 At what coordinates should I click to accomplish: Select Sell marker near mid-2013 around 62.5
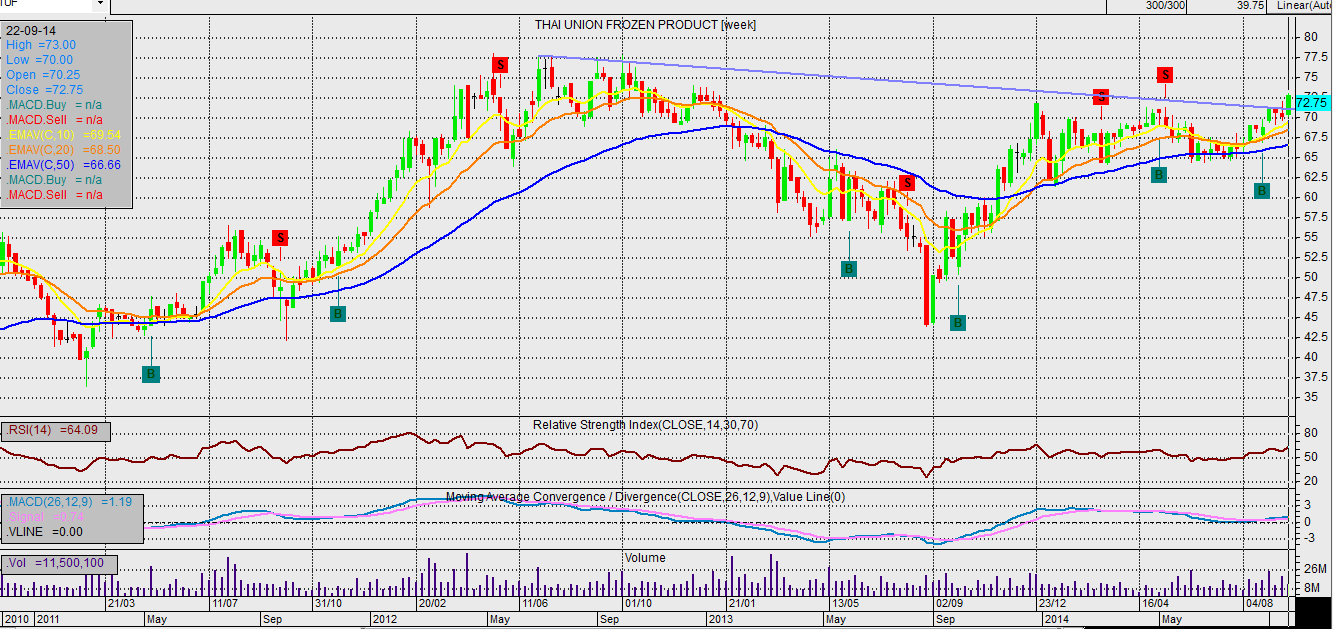[x=907, y=183]
